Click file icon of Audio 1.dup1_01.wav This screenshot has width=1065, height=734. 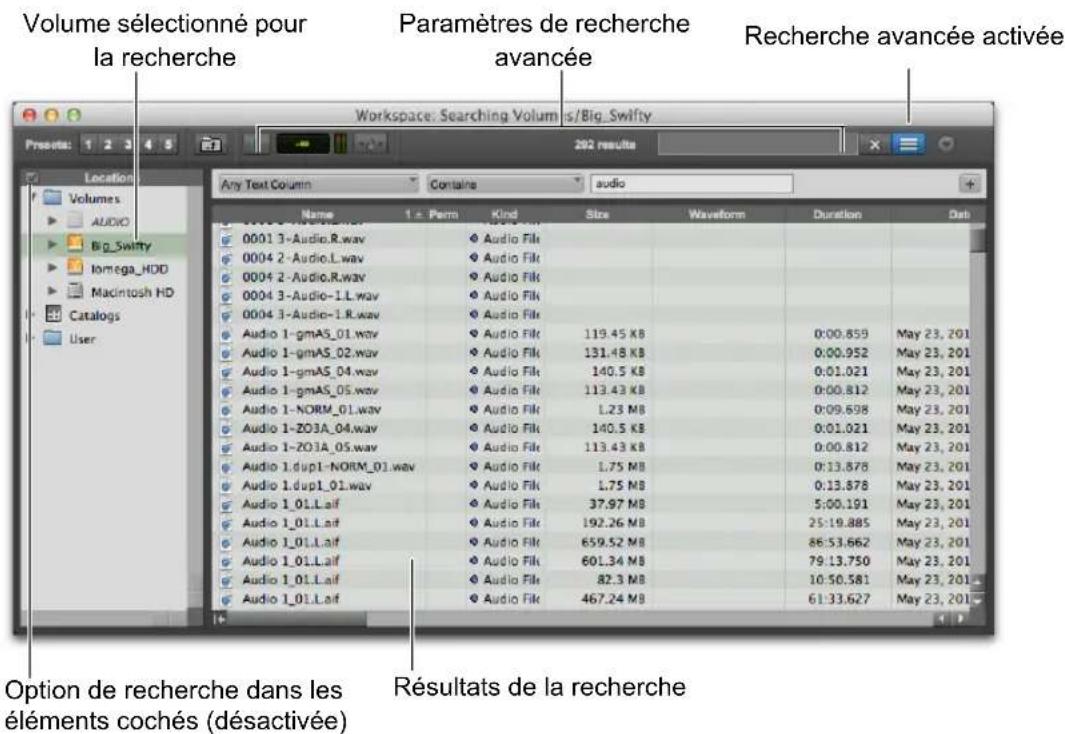click(x=227, y=486)
